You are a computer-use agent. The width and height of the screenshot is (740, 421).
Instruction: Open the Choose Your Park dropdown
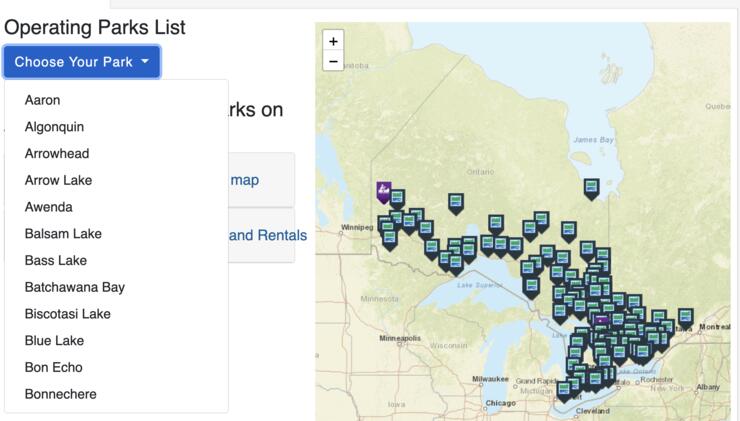pos(81,62)
